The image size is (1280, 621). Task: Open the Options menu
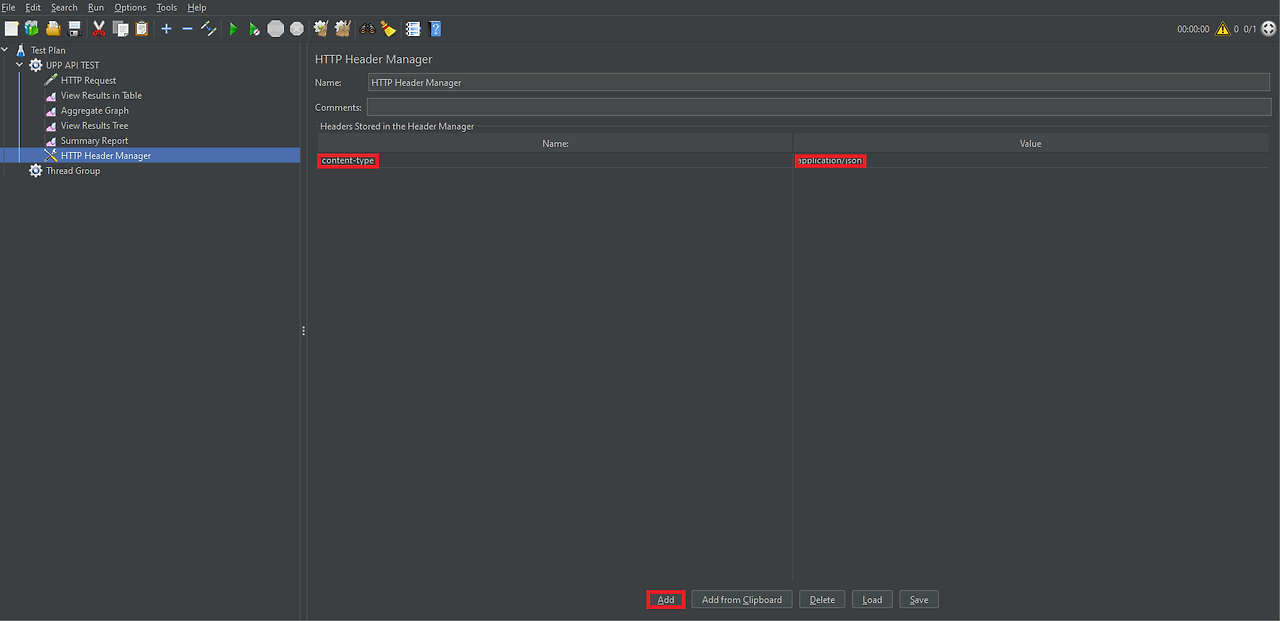point(130,7)
